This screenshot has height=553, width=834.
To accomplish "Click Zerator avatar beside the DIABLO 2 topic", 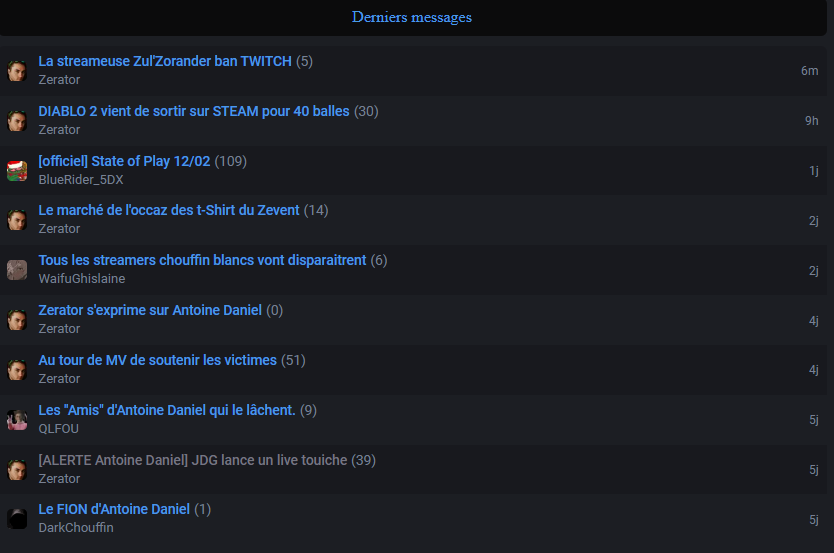I will [x=17, y=121].
